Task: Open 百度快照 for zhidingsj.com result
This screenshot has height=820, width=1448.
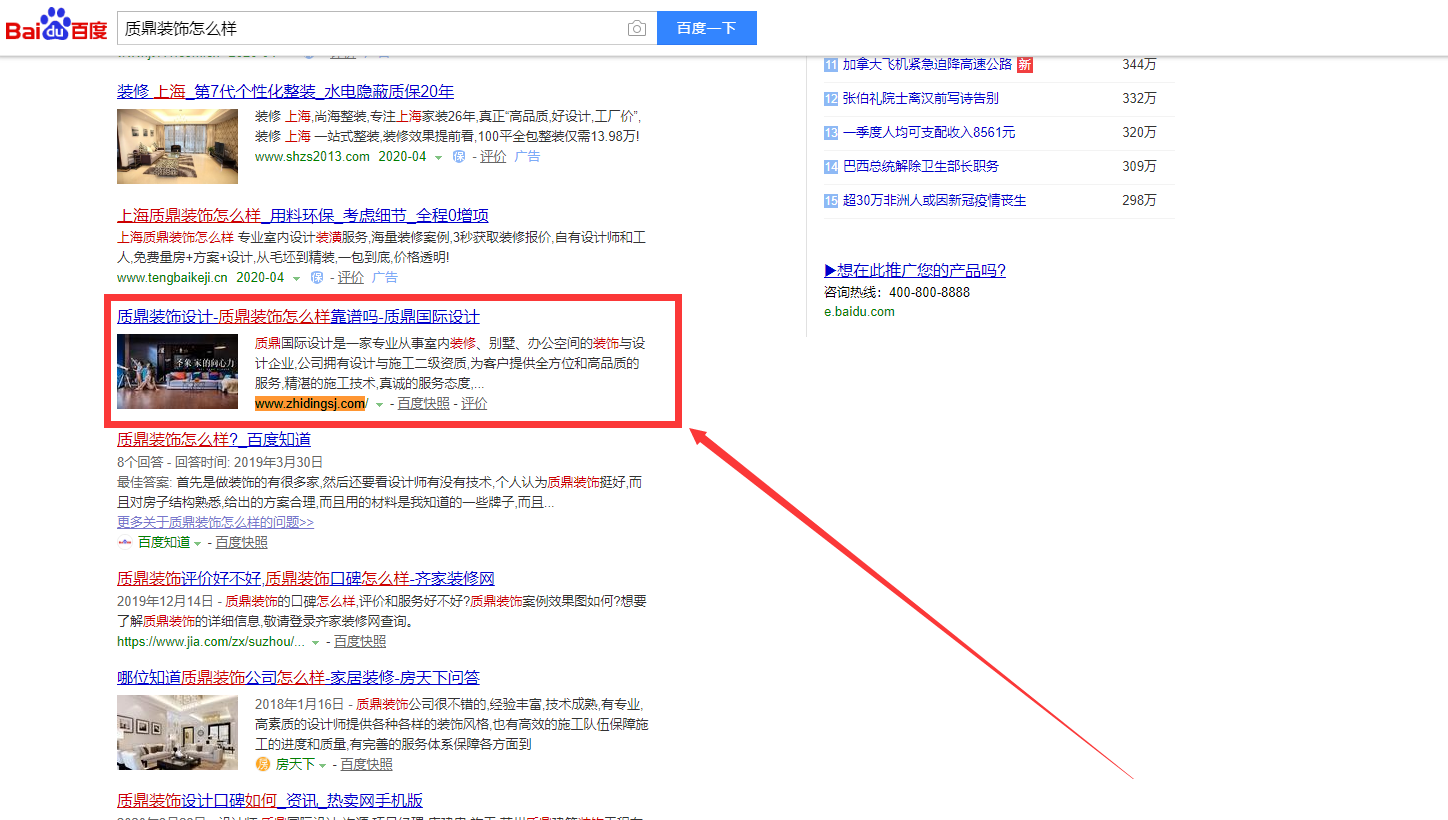Action: pyautogui.click(x=423, y=404)
